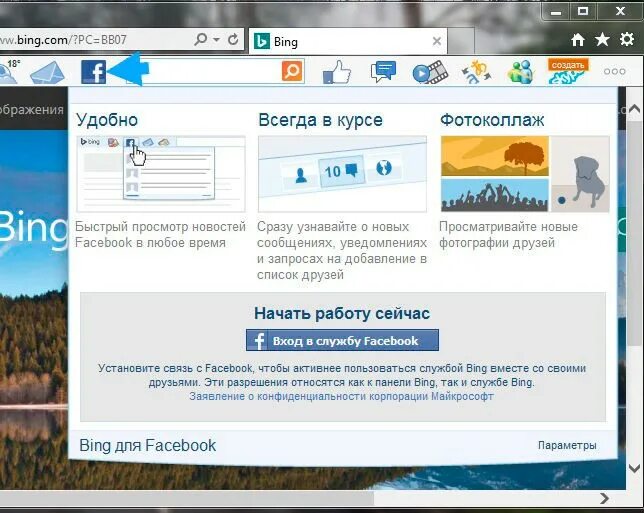Close the Bing tab
This screenshot has width=644, height=513.
[x=437, y=41]
